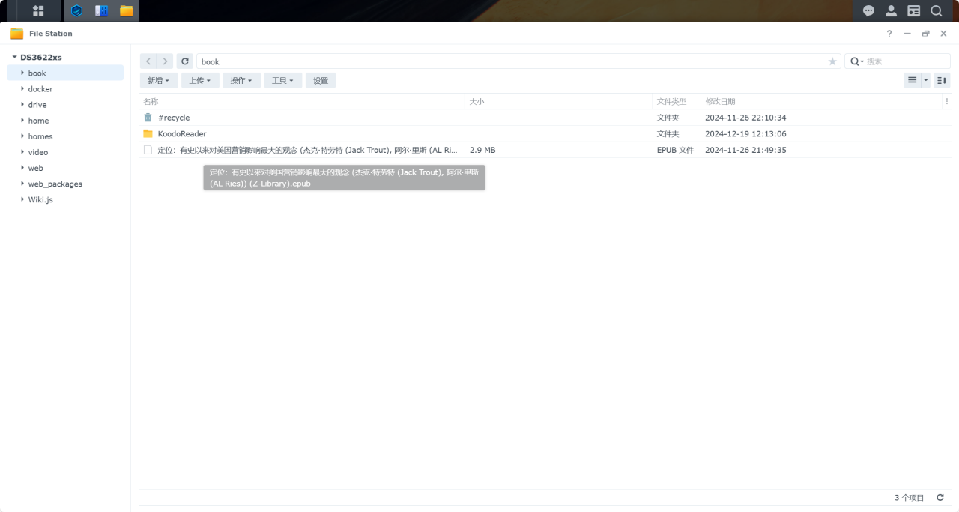
Task: Open the widgets panel icon
Action: (914, 11)
